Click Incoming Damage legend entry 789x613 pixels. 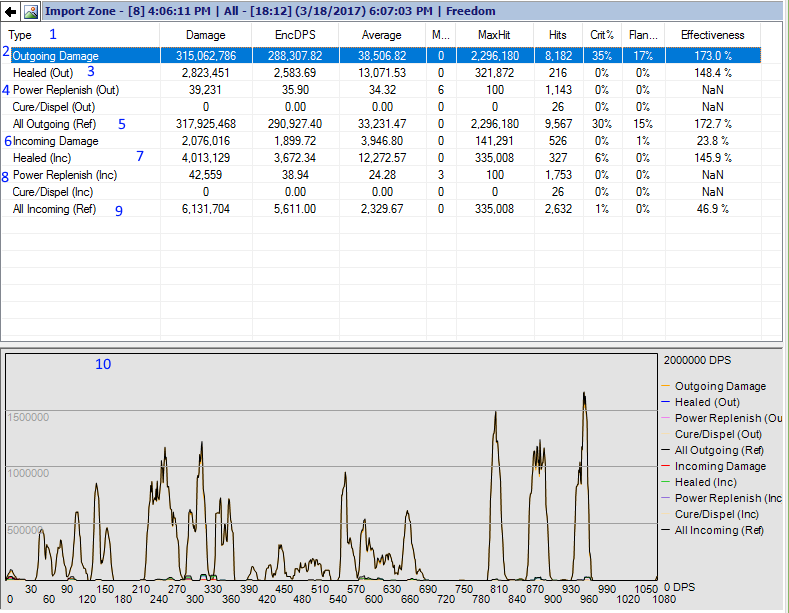pos(720,466)
